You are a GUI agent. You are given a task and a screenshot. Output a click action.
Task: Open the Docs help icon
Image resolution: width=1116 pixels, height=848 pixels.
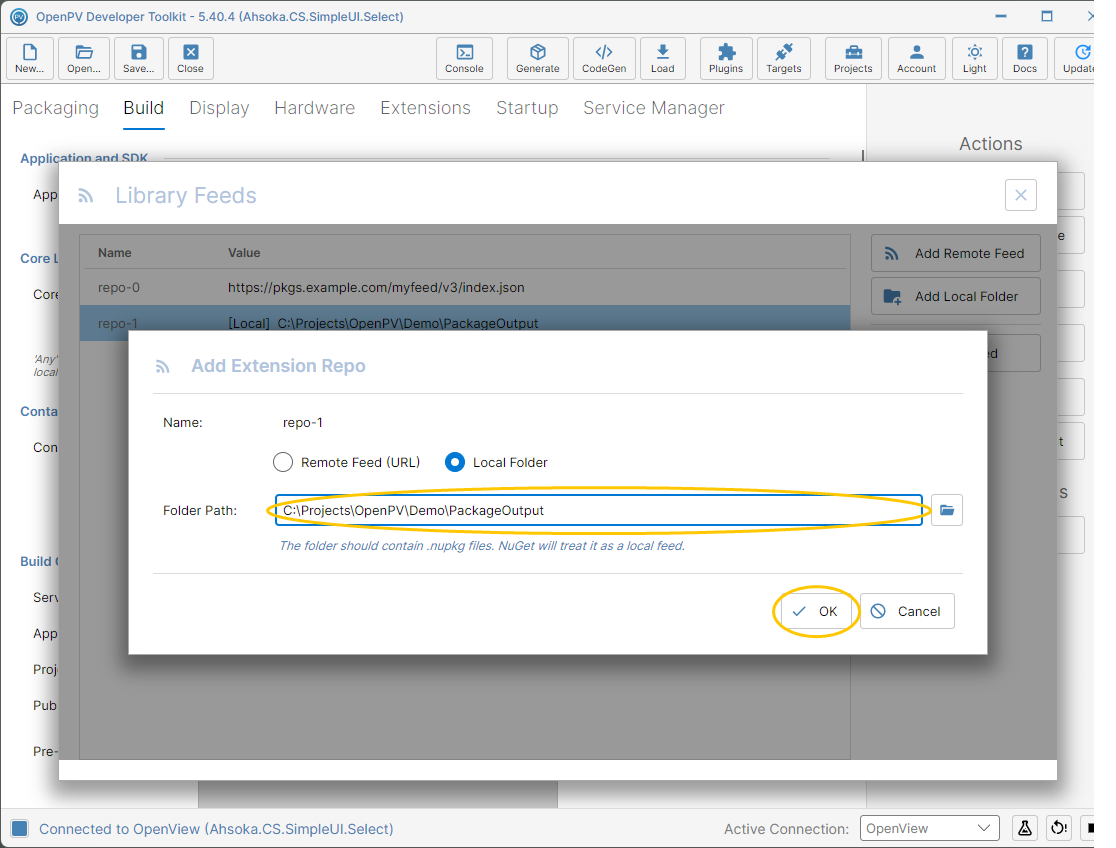1024,58
